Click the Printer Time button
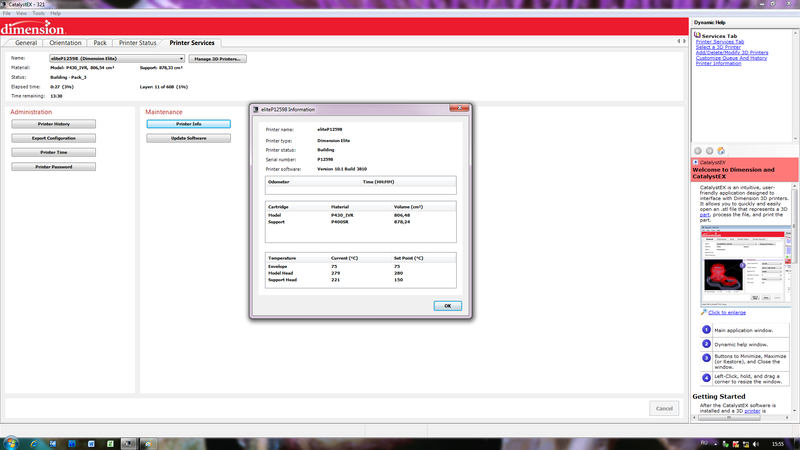The height and width of the screenshot is (450, 800). (x=54, y=153)
